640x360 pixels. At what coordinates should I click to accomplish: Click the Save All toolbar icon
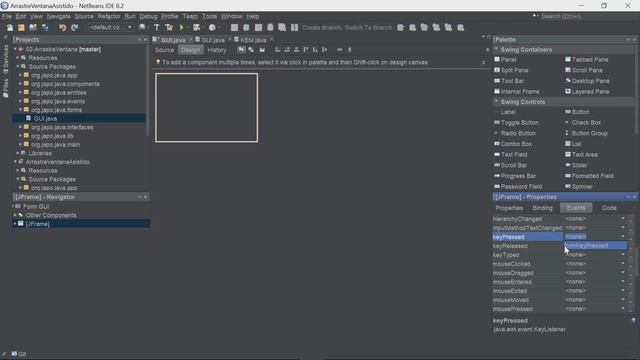click(x=45, y=28)
